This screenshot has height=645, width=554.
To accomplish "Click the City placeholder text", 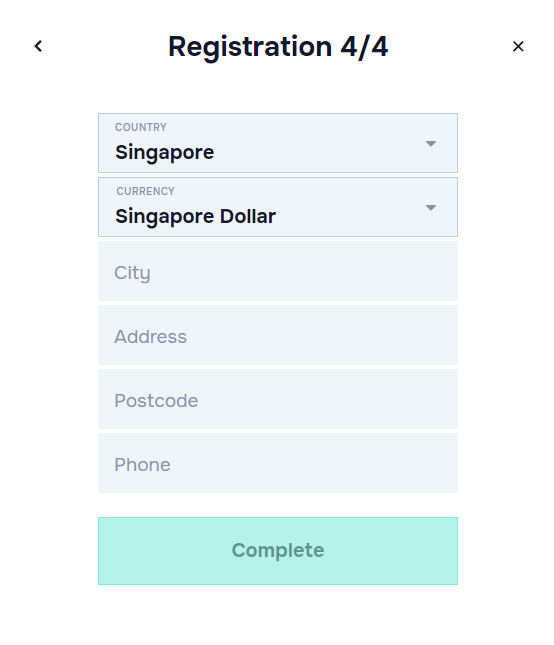I will [132, 273].
